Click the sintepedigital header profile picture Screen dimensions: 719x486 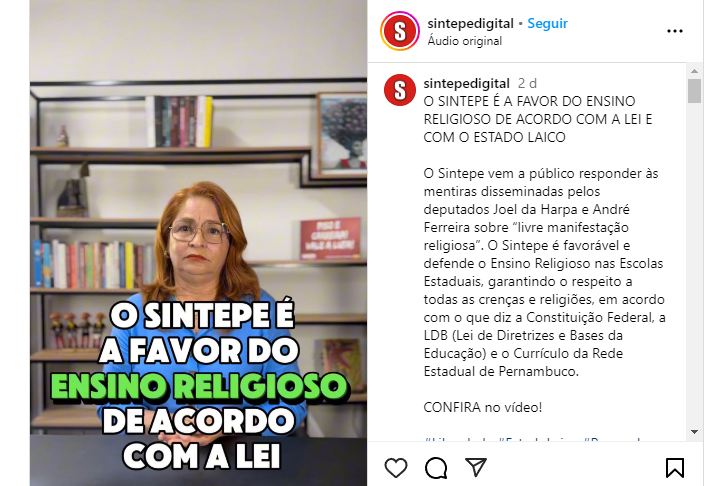[x=400, y=31]
